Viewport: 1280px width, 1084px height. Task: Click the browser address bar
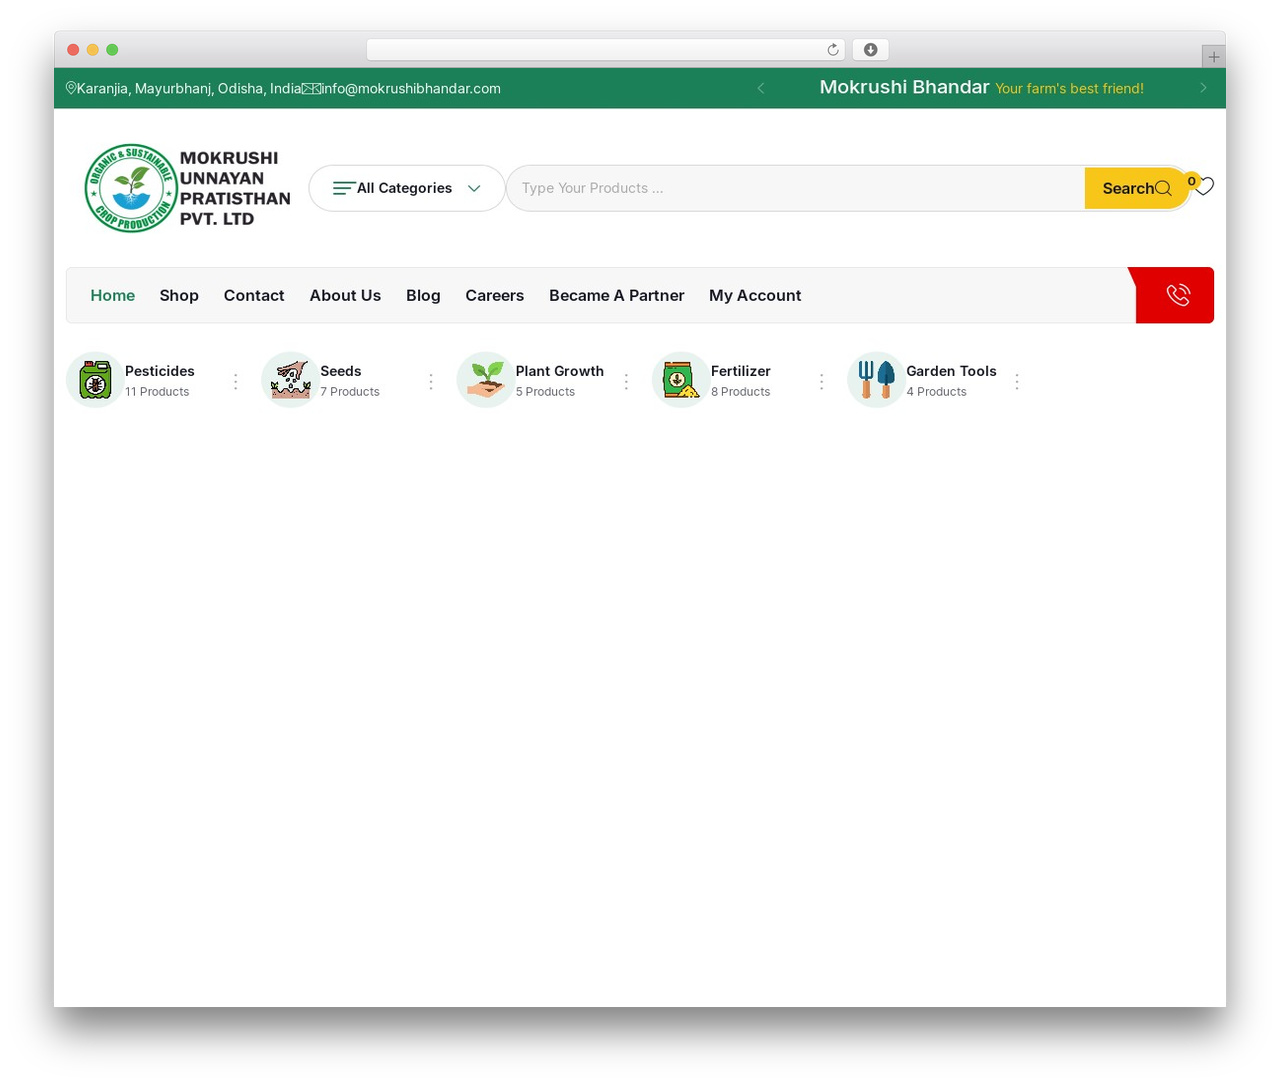tap(605, 50)
